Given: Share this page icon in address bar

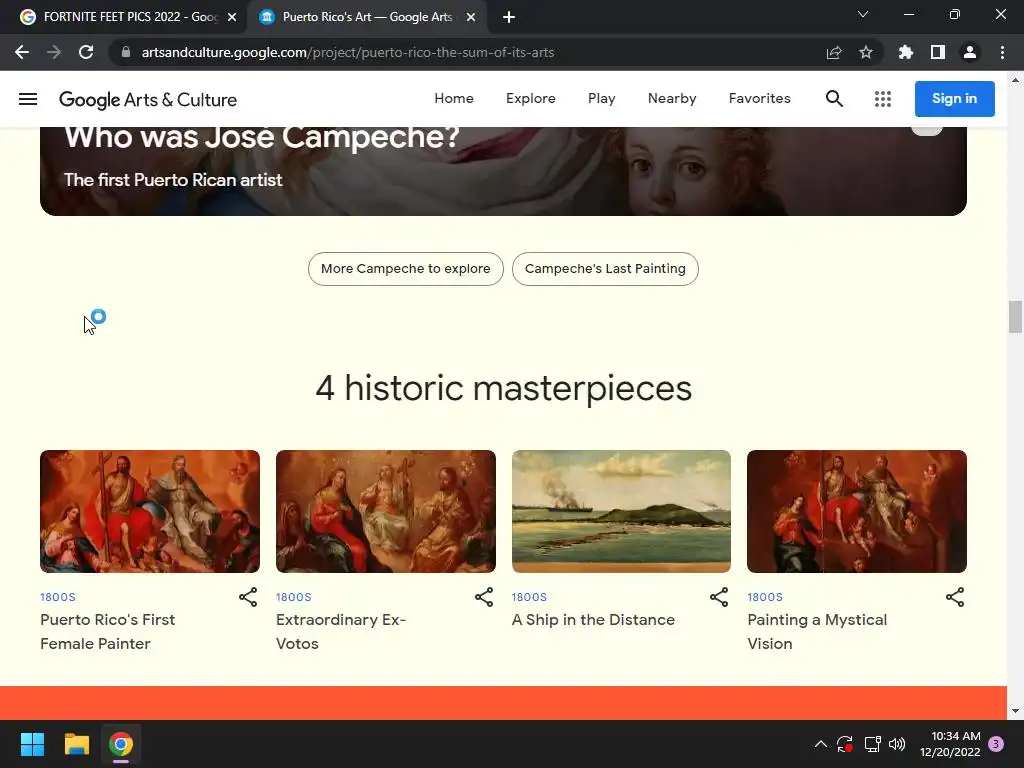Looking at the screenshot, I should coord(834,52).
